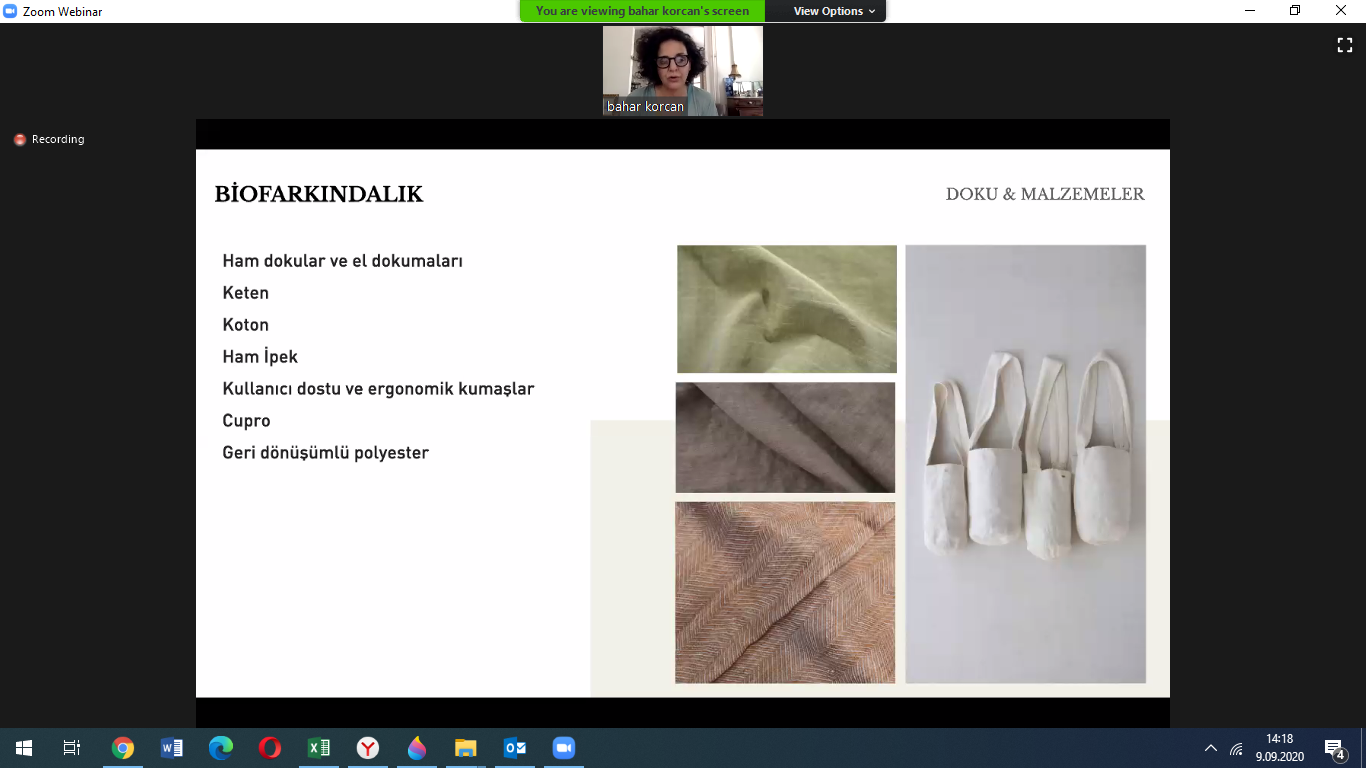
Task: Show hidden system tray icons
Action: click(1211, 748)
